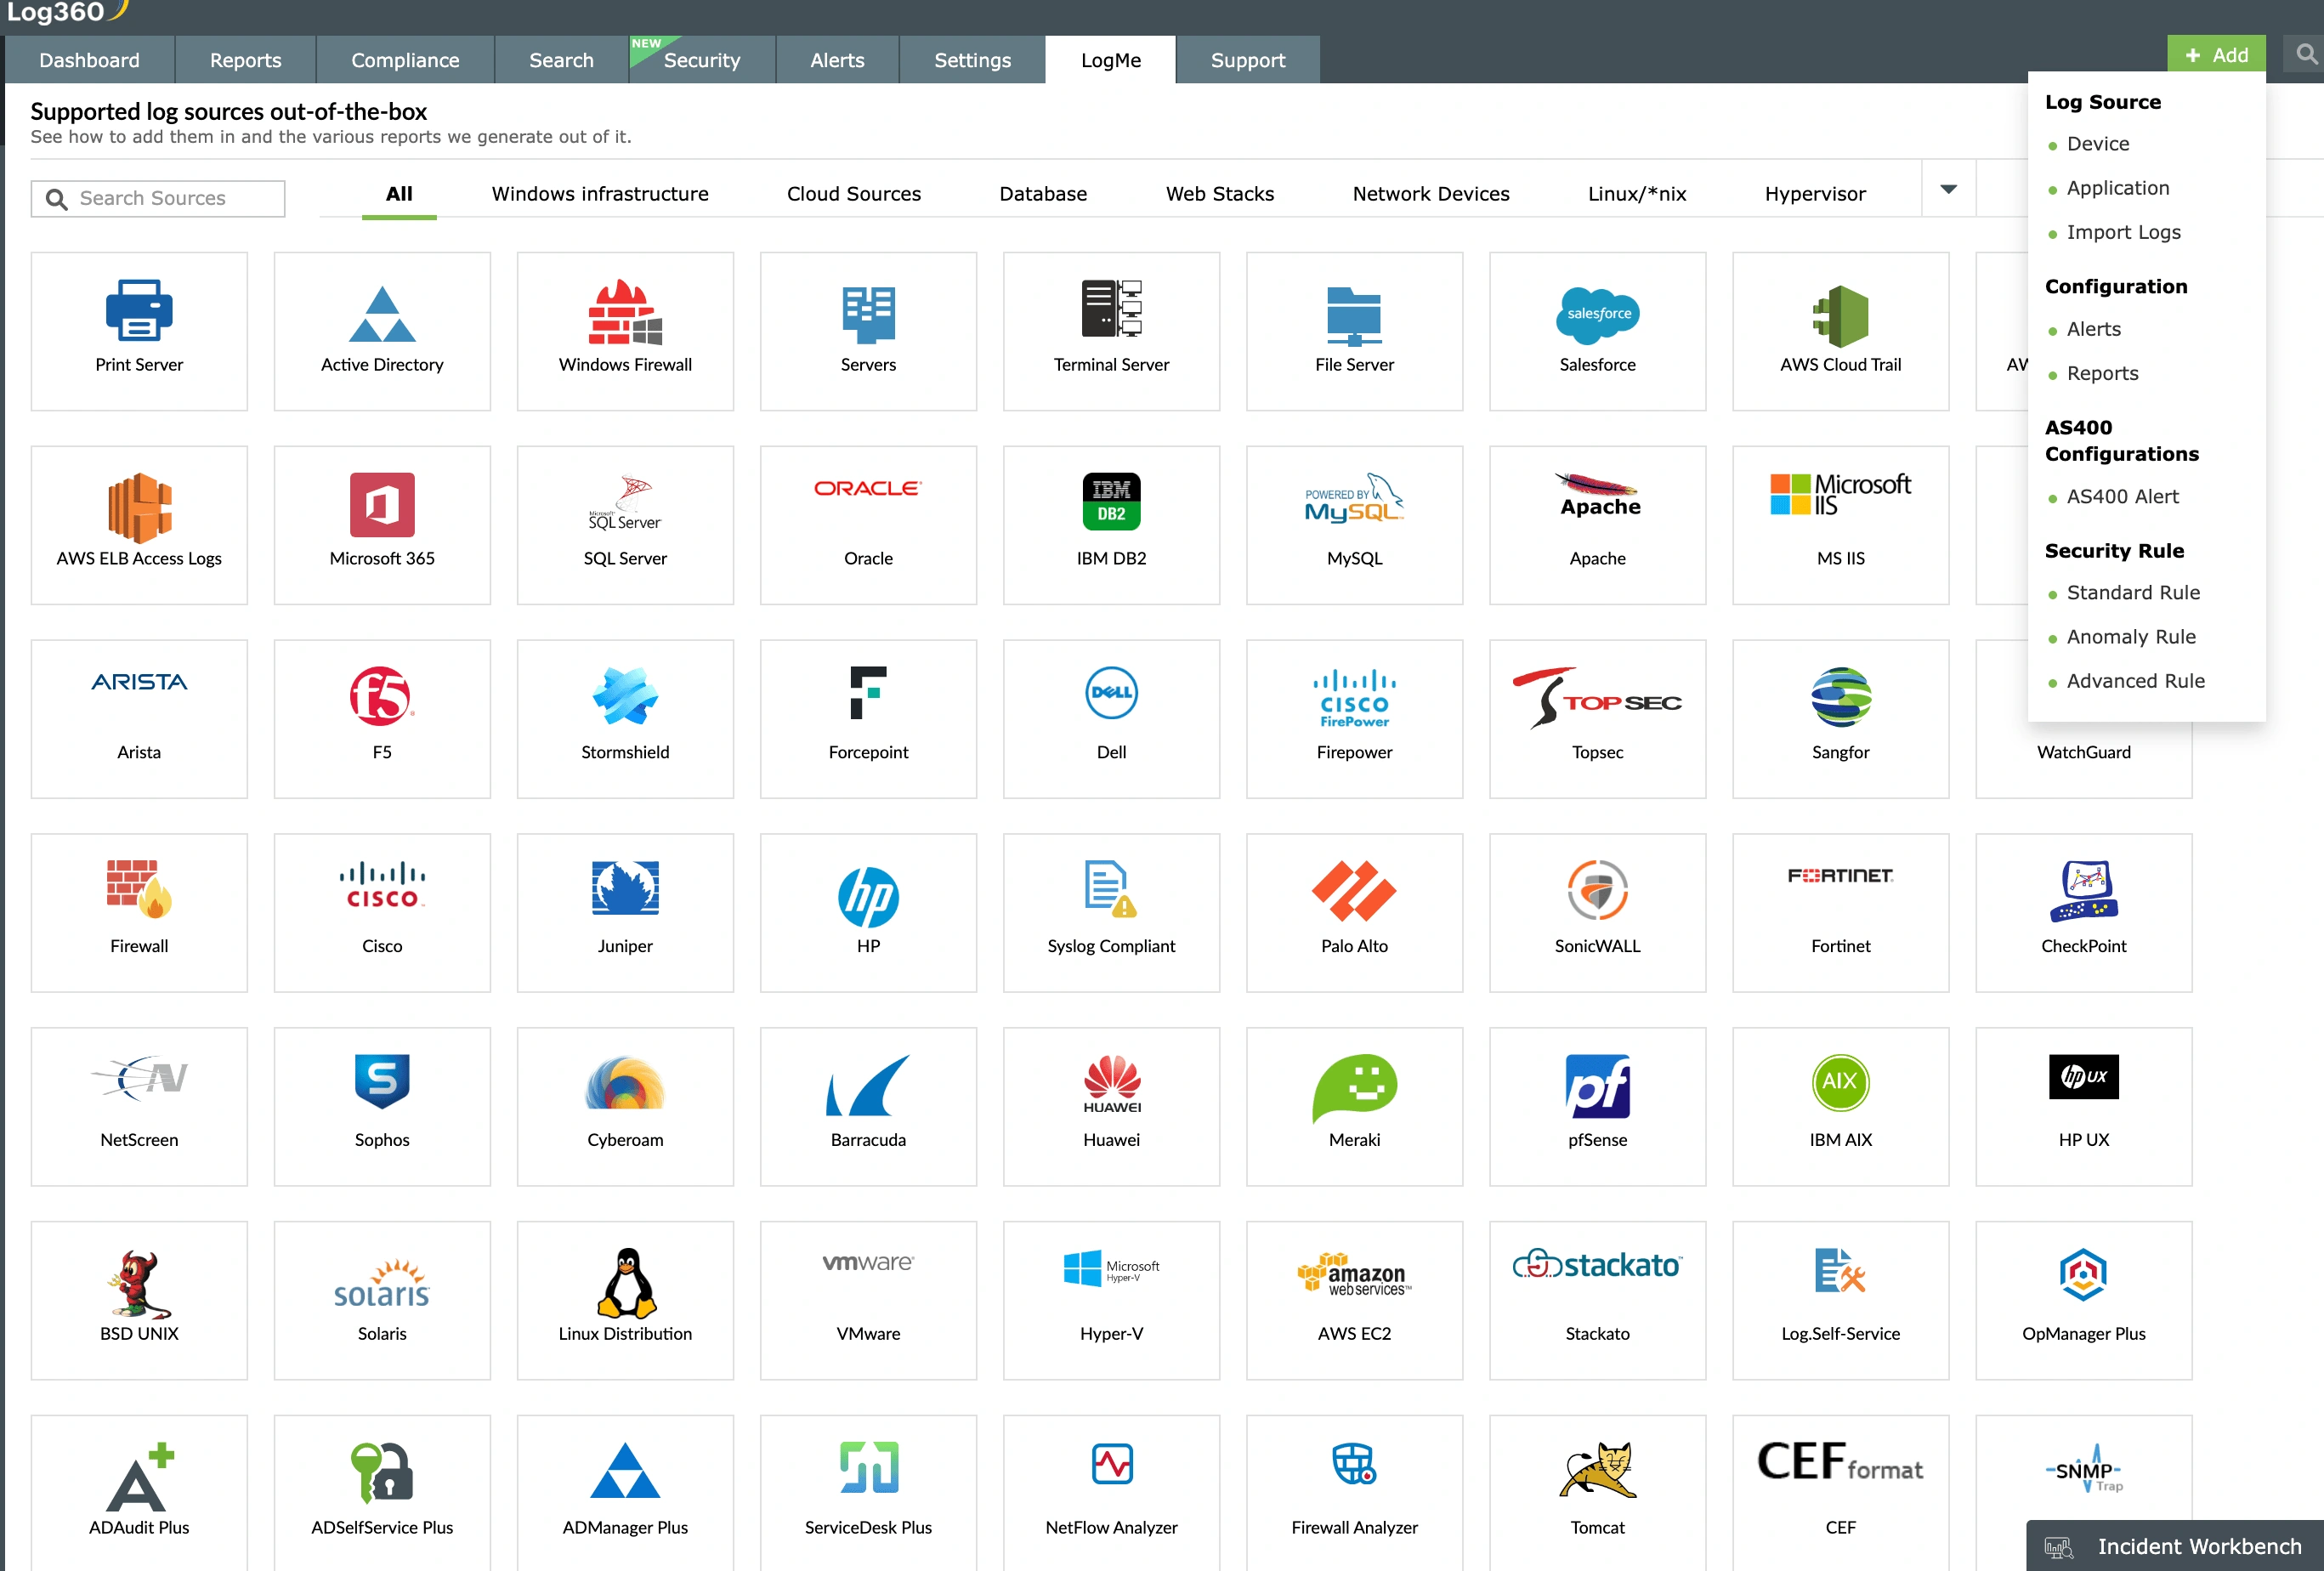Click the green Add button
This screenshot has width=2324, height=1571.
(x=2216, y=55)
